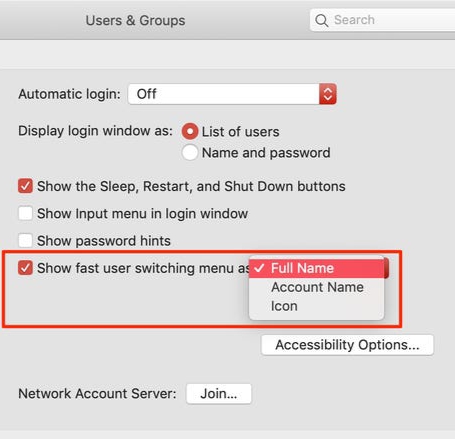This screenshot has height=439, width=455.
Task: Click the checkmark beside Full Name
Action: click(259, 268)
